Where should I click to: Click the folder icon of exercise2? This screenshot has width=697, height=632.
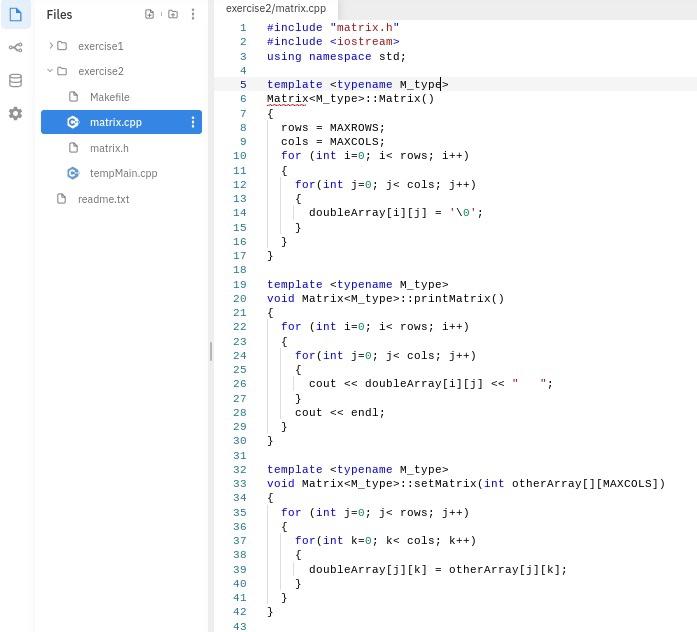[x=62, y=71]
